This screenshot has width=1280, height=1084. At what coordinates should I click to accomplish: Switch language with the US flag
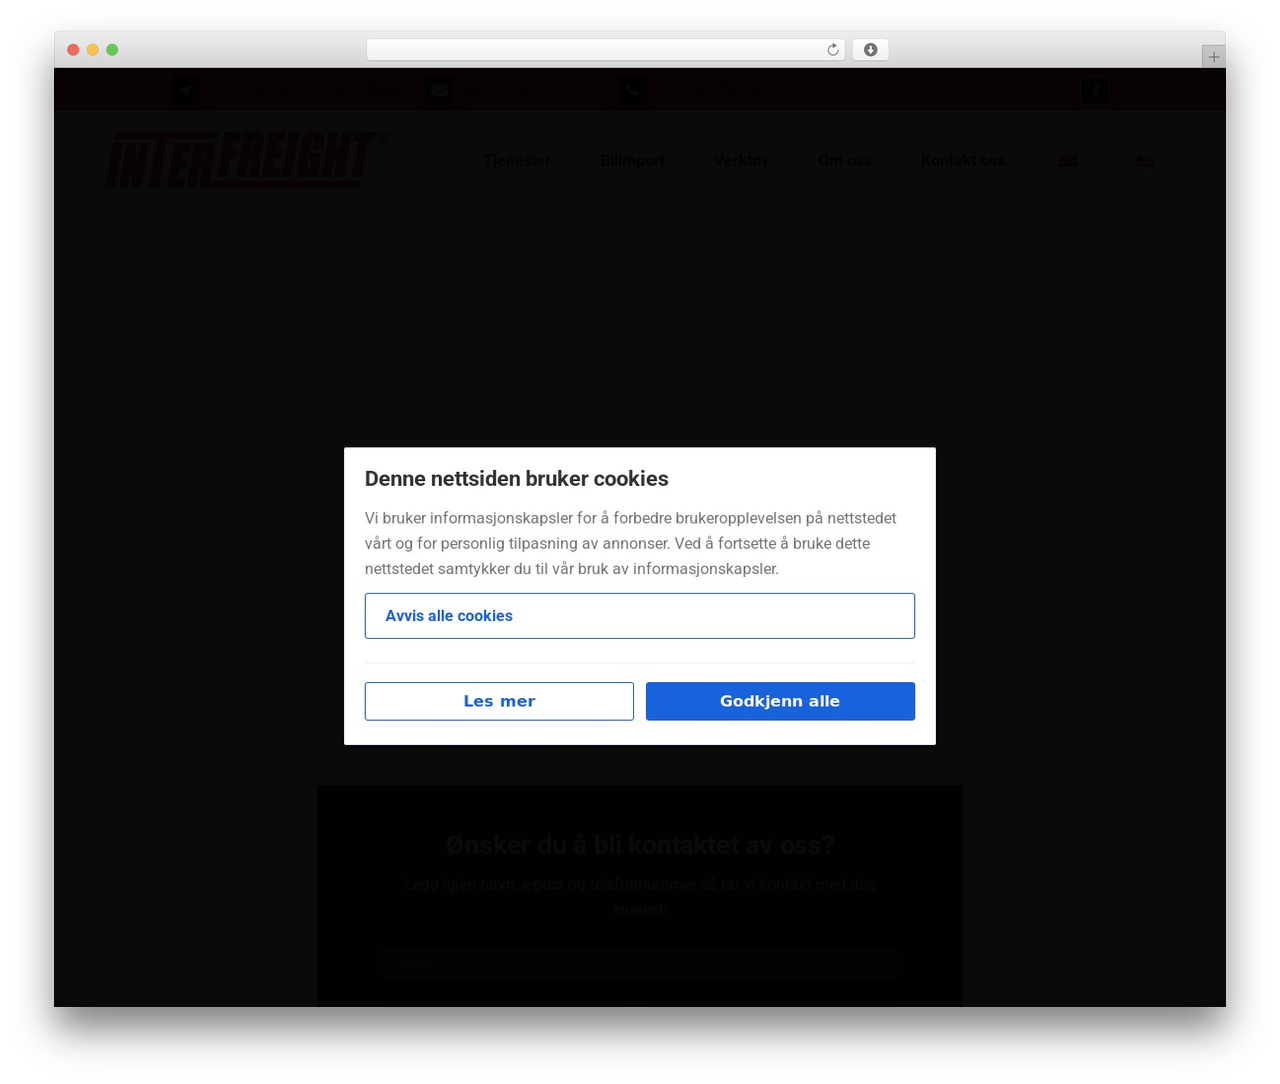pyautogui.click(x=1145, y=160)
